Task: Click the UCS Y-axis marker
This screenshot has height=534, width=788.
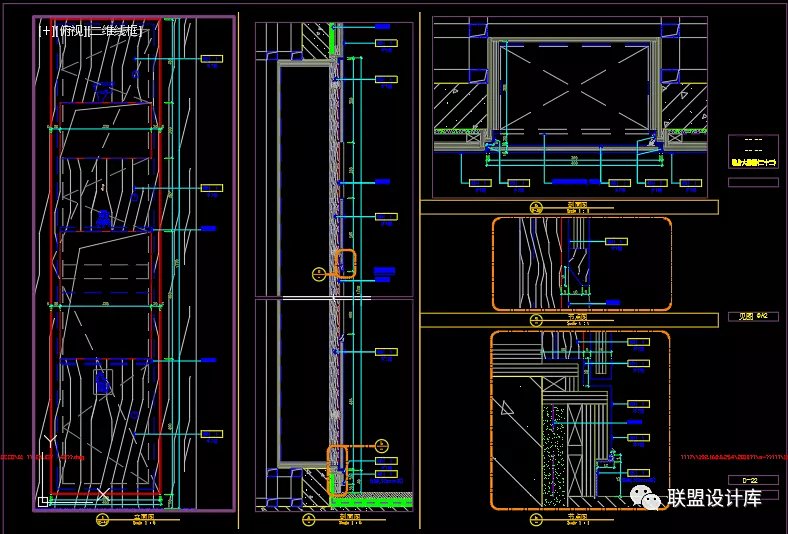Action: click(51, 439)
